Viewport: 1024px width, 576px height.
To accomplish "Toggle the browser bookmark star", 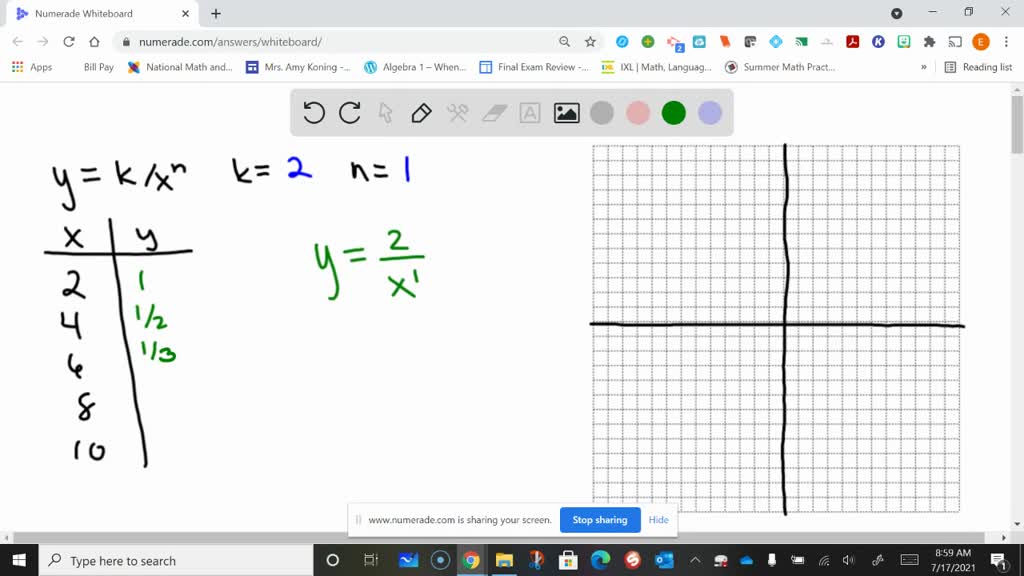I will pyautogui.click(x=589, y=43).
